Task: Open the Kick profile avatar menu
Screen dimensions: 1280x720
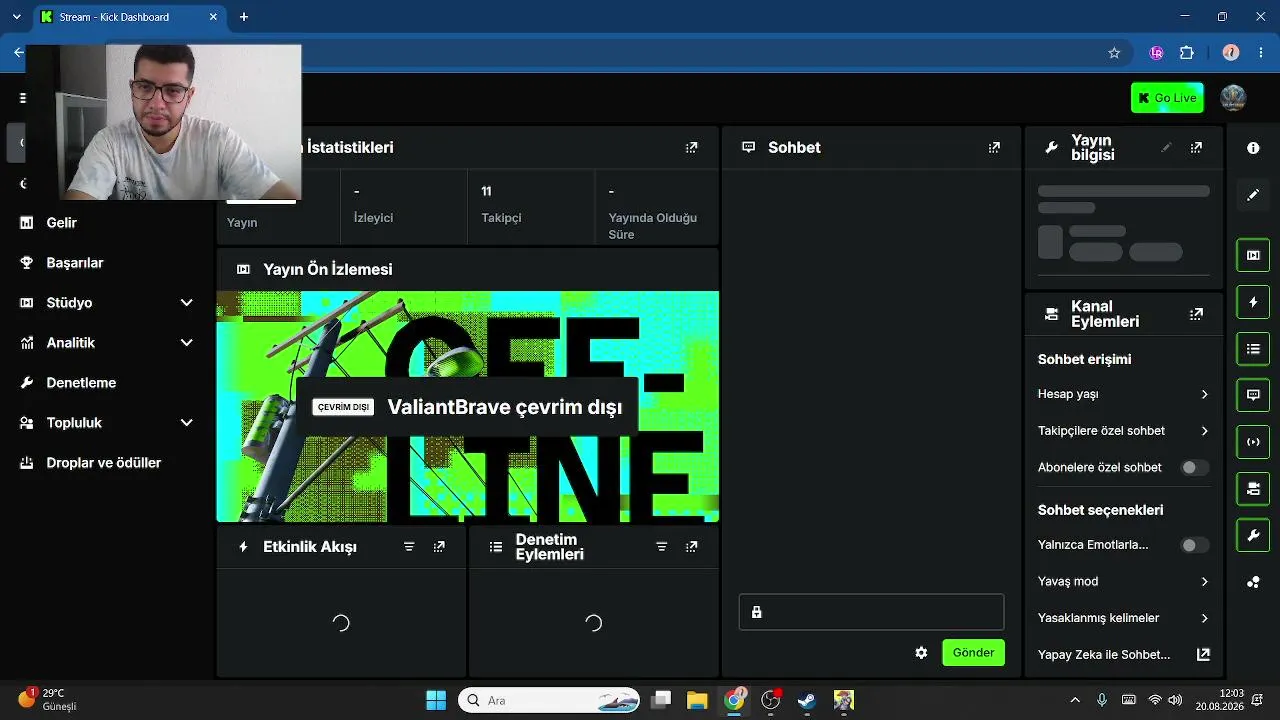Action: click(x=1233, y=98)
